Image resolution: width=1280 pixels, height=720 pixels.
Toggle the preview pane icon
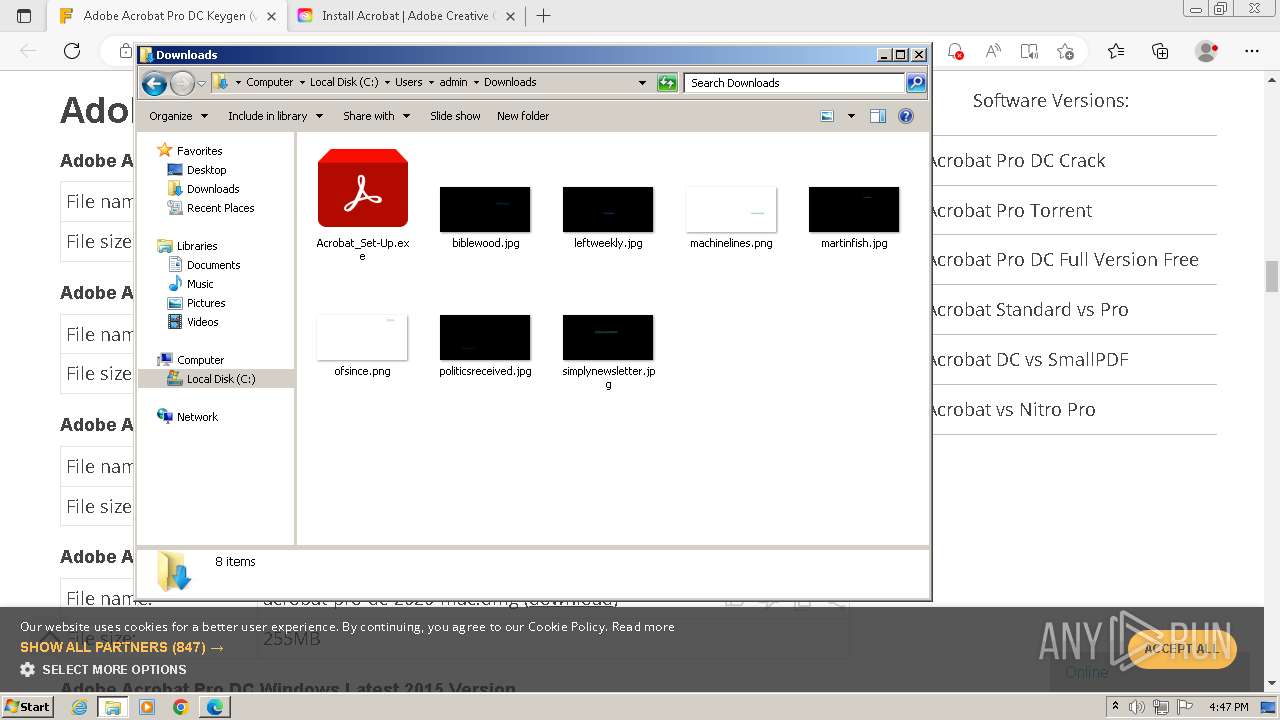point(878,116)
